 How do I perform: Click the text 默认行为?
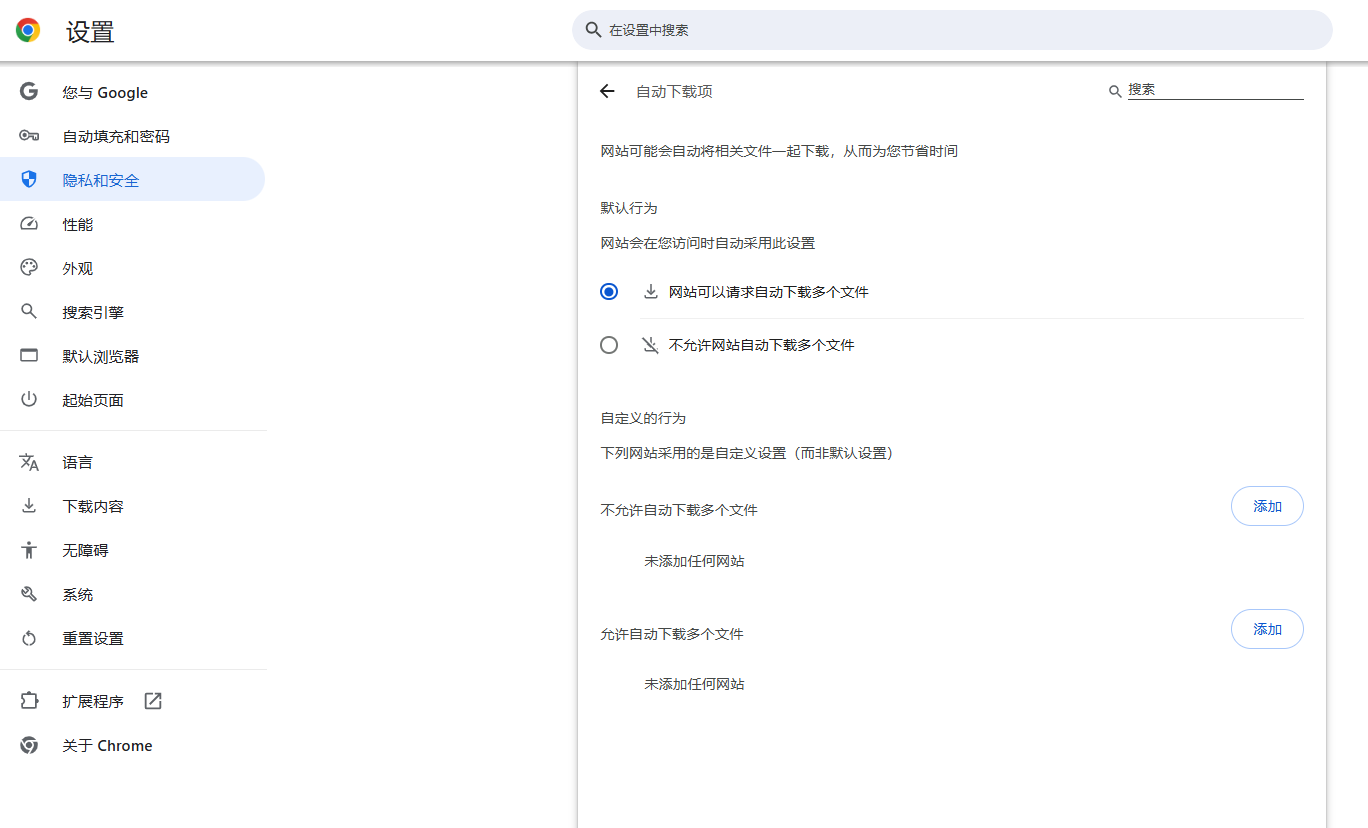[629, 208]
